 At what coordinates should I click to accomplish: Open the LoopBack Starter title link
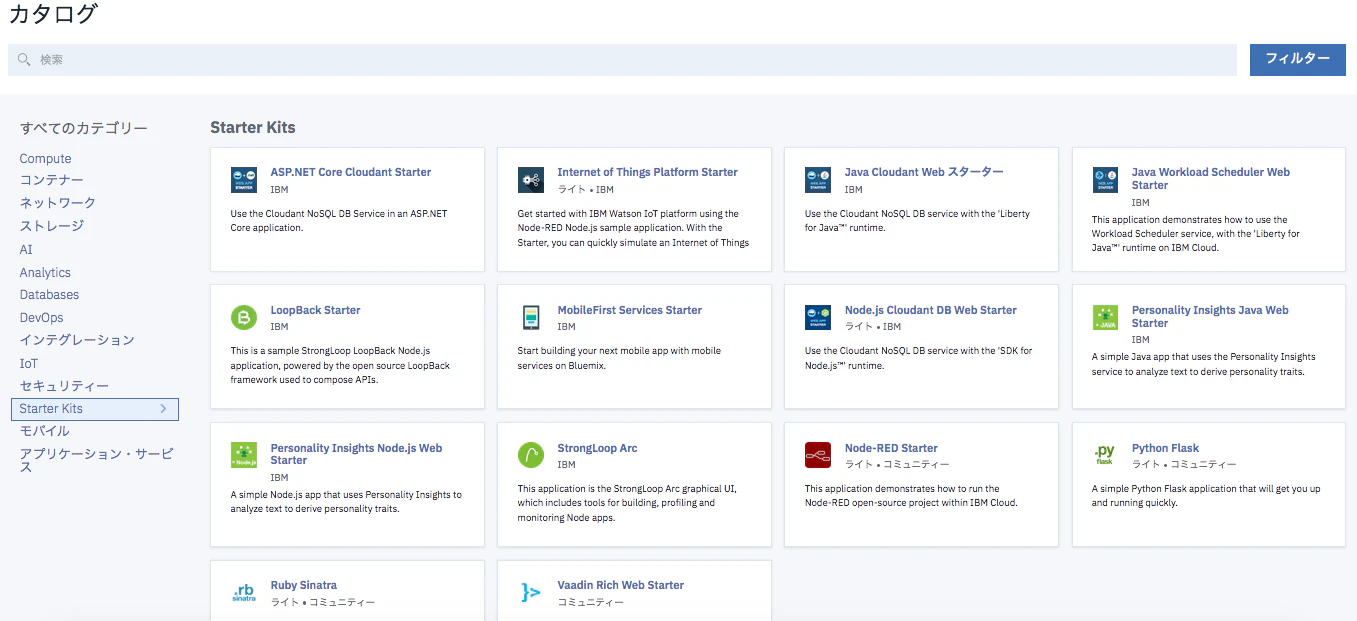click(316, 310)
